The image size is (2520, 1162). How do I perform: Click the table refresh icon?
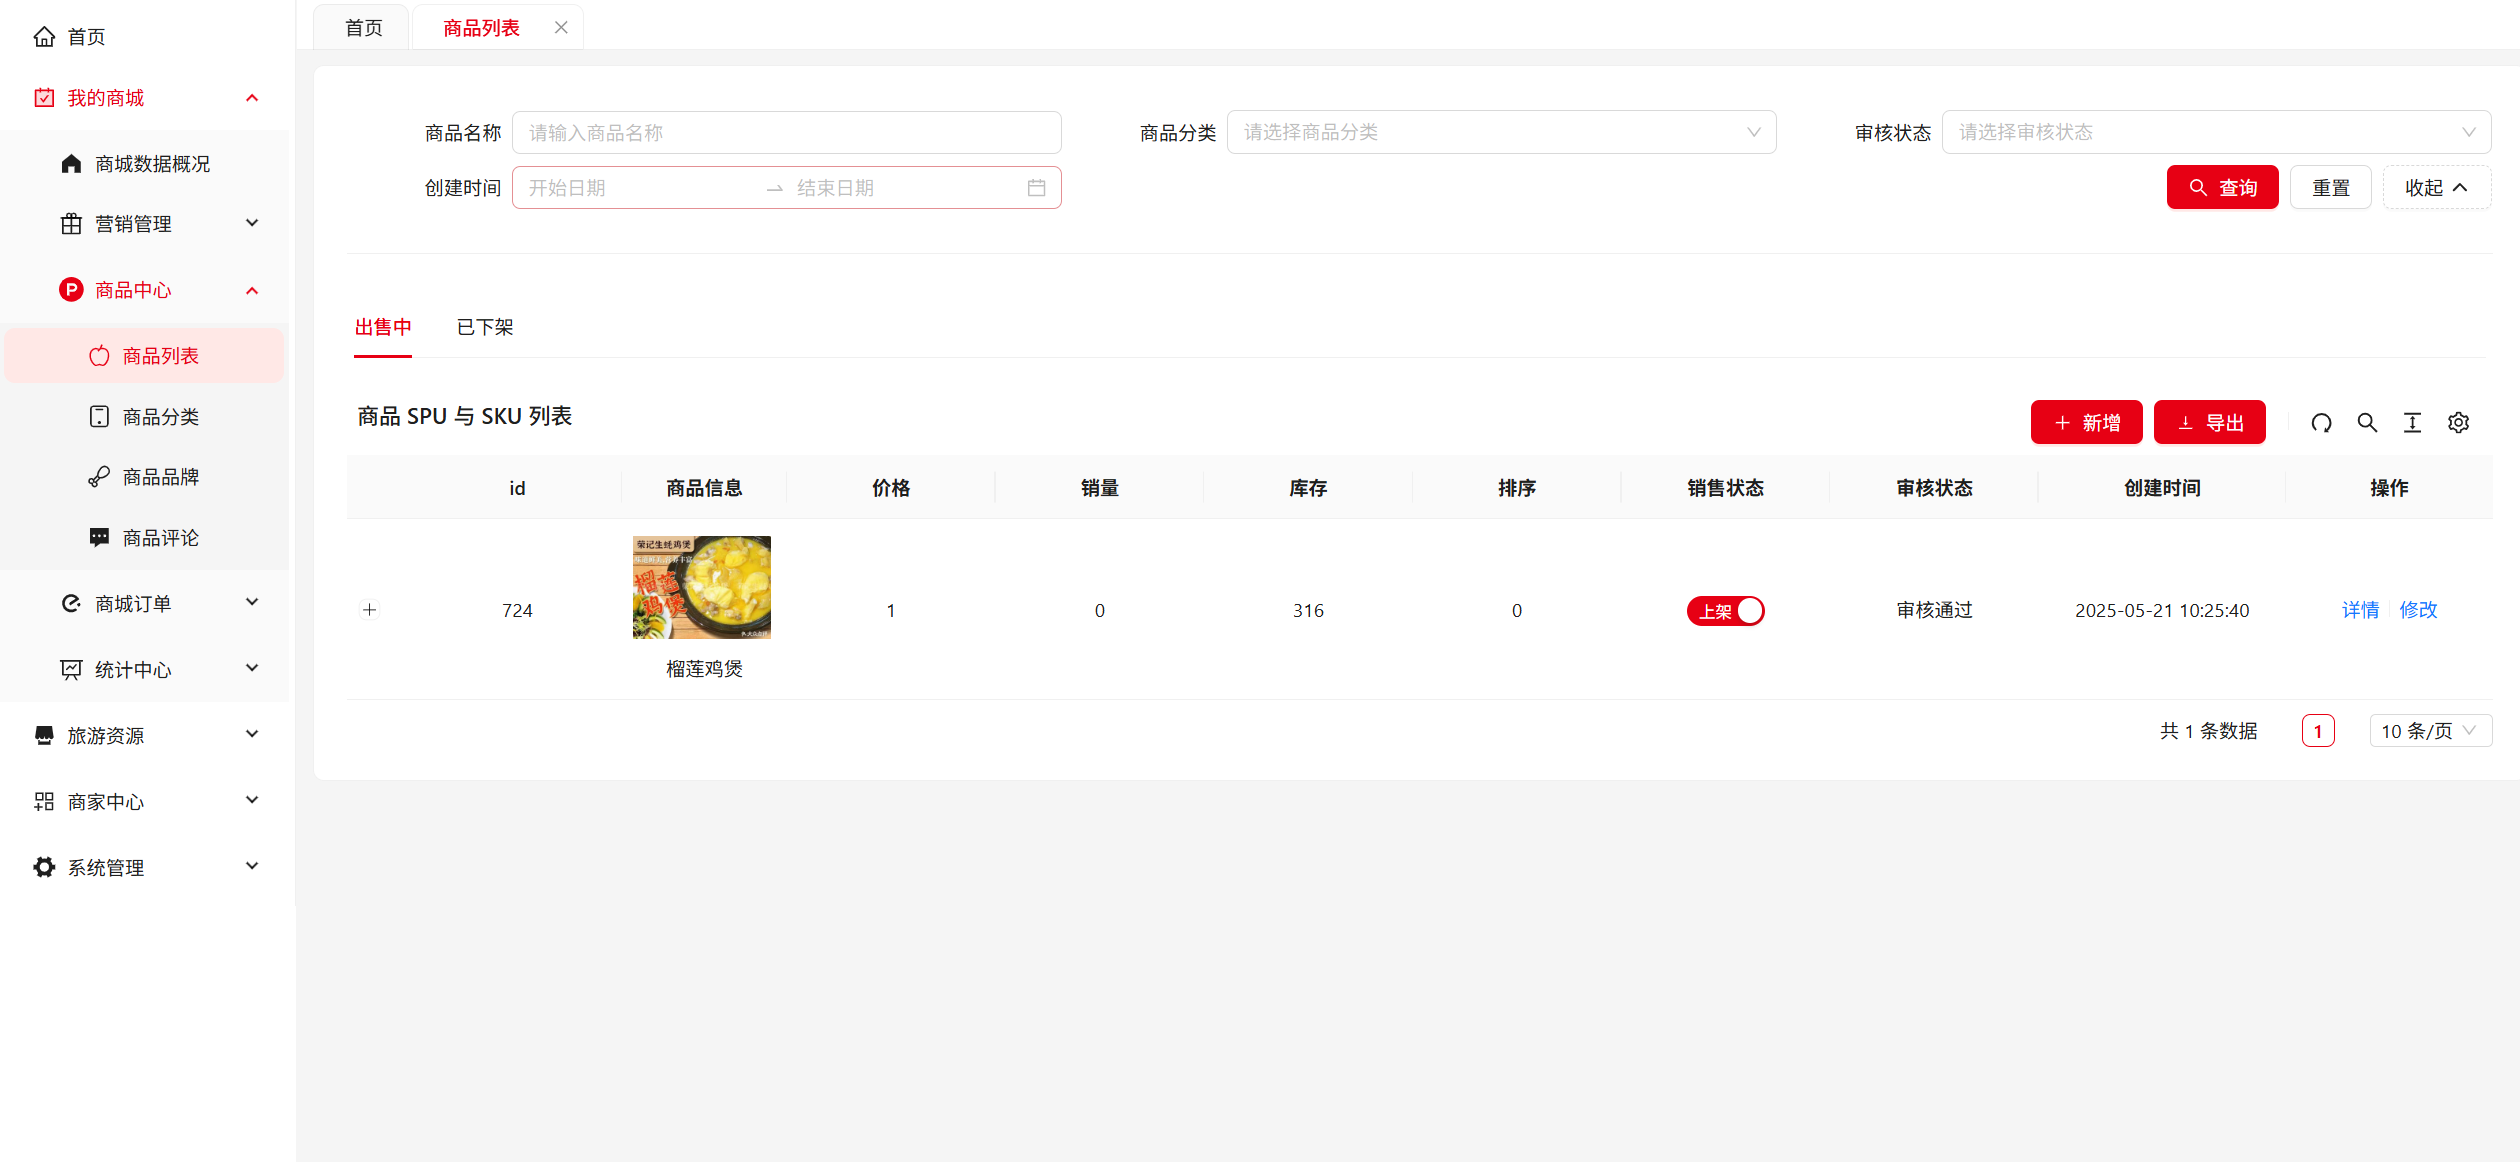(x=2321, y=423)
